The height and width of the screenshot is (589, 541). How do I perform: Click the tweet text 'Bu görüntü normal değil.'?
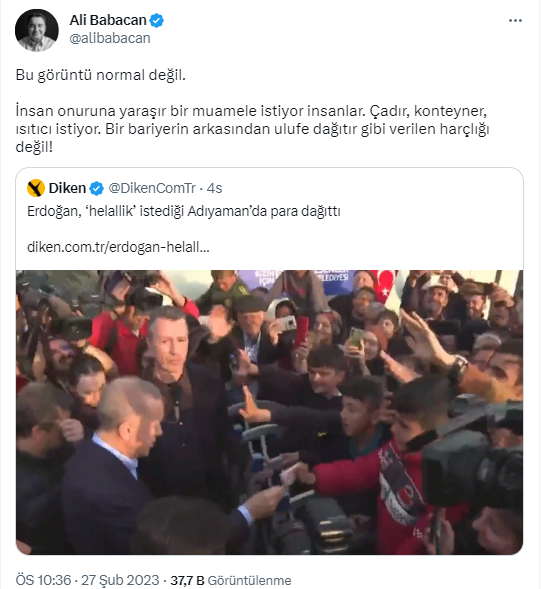(101, 75)
